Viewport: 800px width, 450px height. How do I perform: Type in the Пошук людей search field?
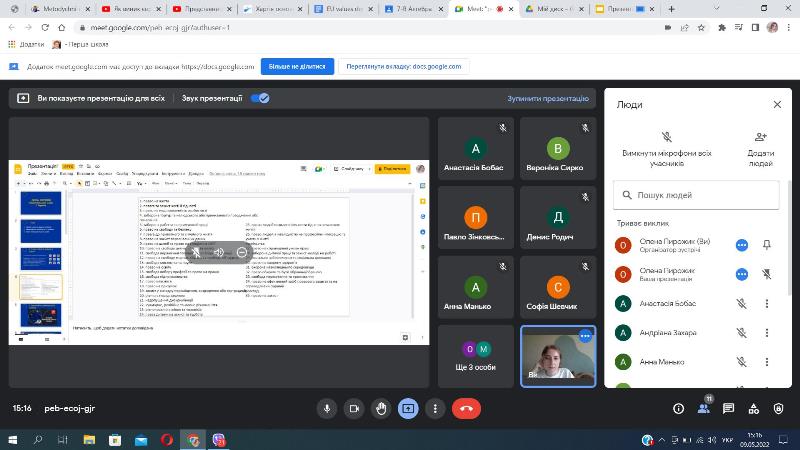700,195
